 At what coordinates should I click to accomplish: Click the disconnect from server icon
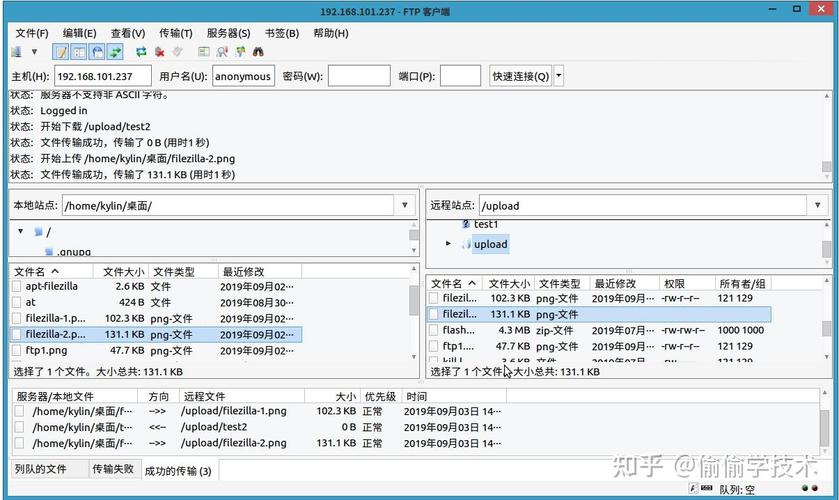click(177, 52)
